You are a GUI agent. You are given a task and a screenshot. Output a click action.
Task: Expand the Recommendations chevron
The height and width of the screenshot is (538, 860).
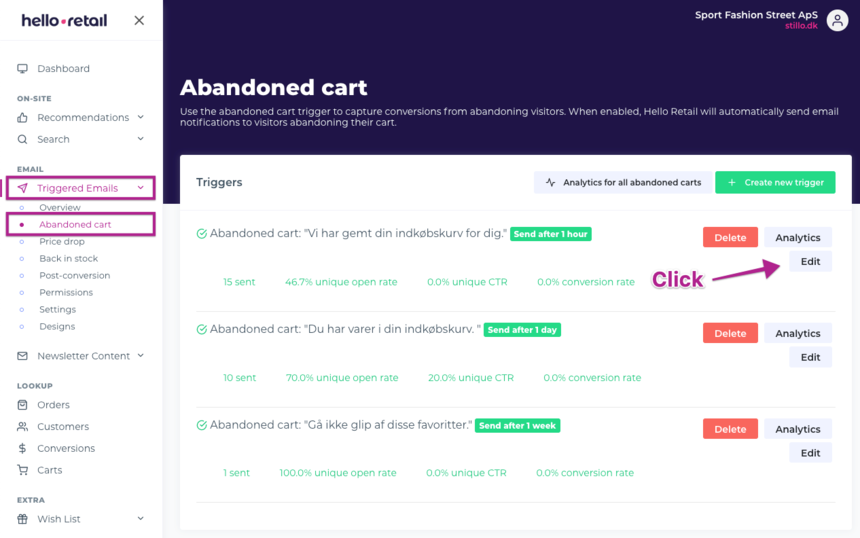click(141, 118)
